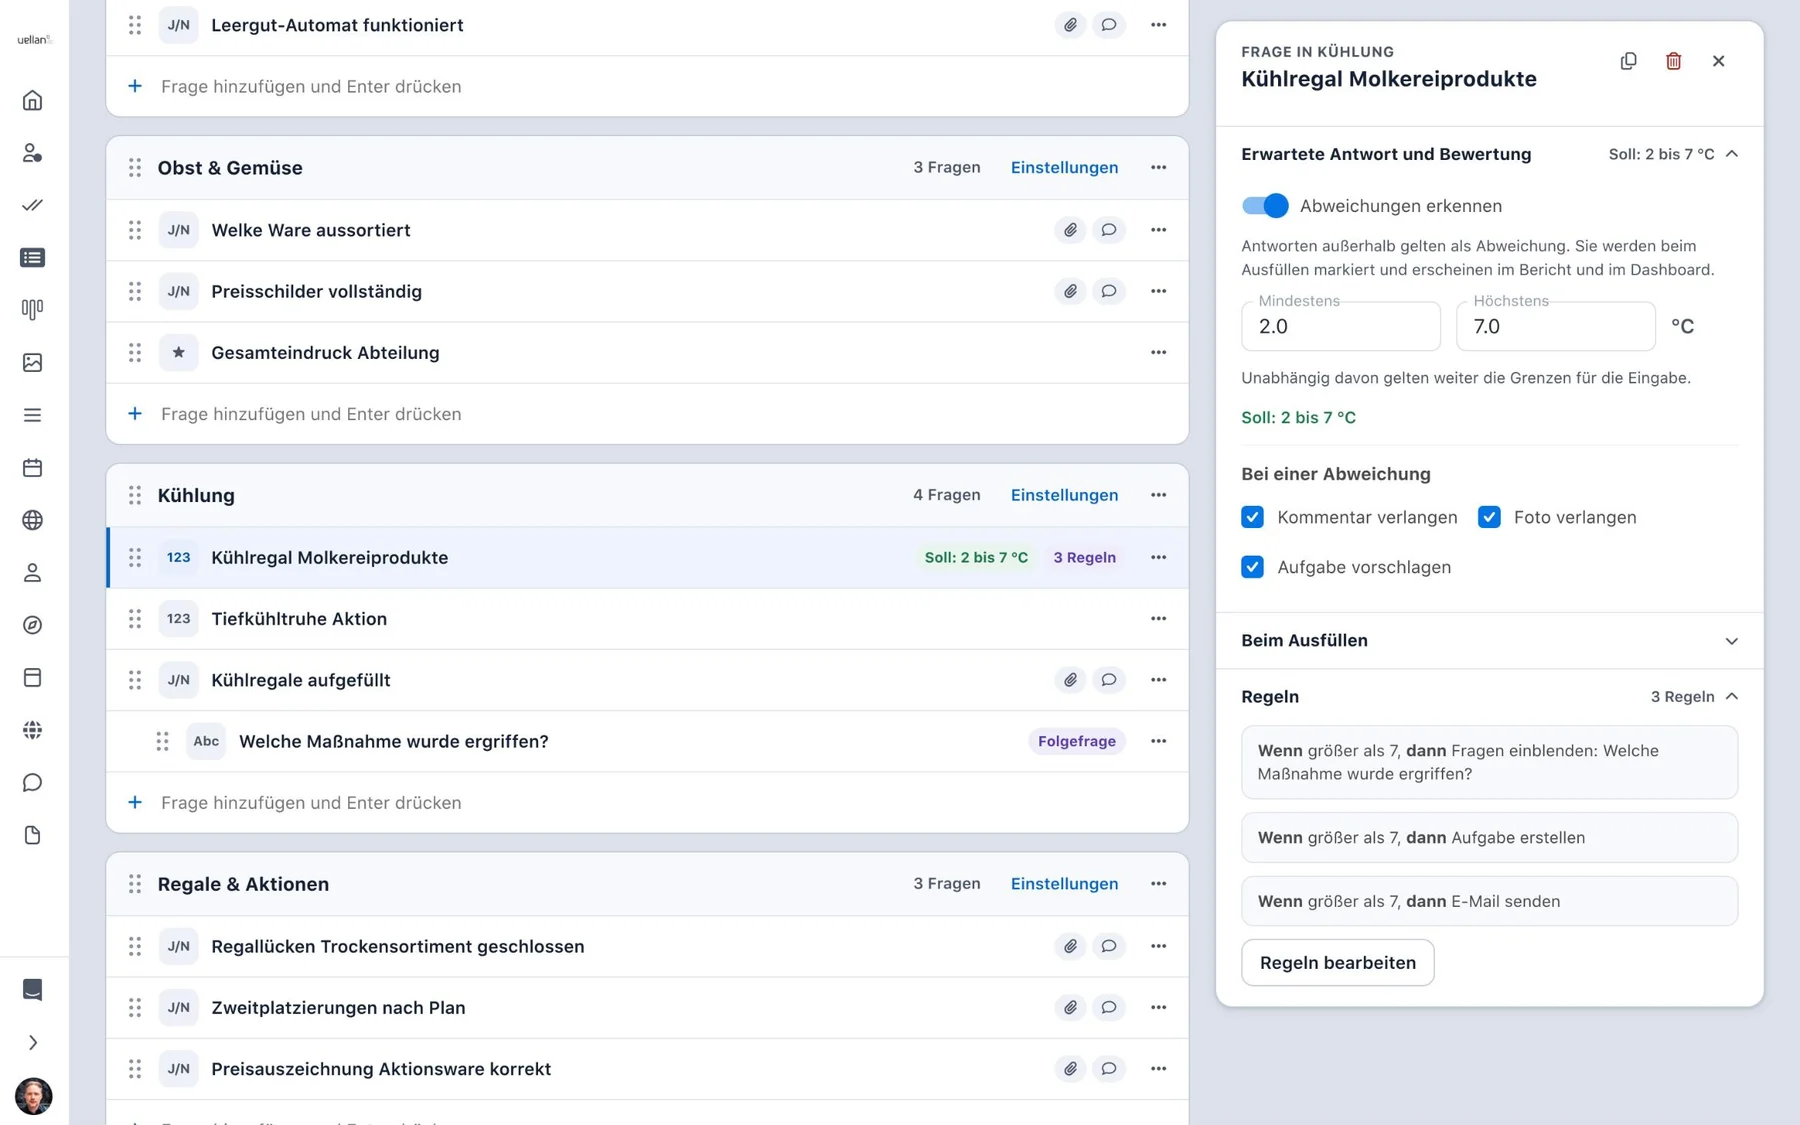Click the Regeln bearbeiten button
Viewport: 1800px width, 1125px height.
coord(1337,962)
